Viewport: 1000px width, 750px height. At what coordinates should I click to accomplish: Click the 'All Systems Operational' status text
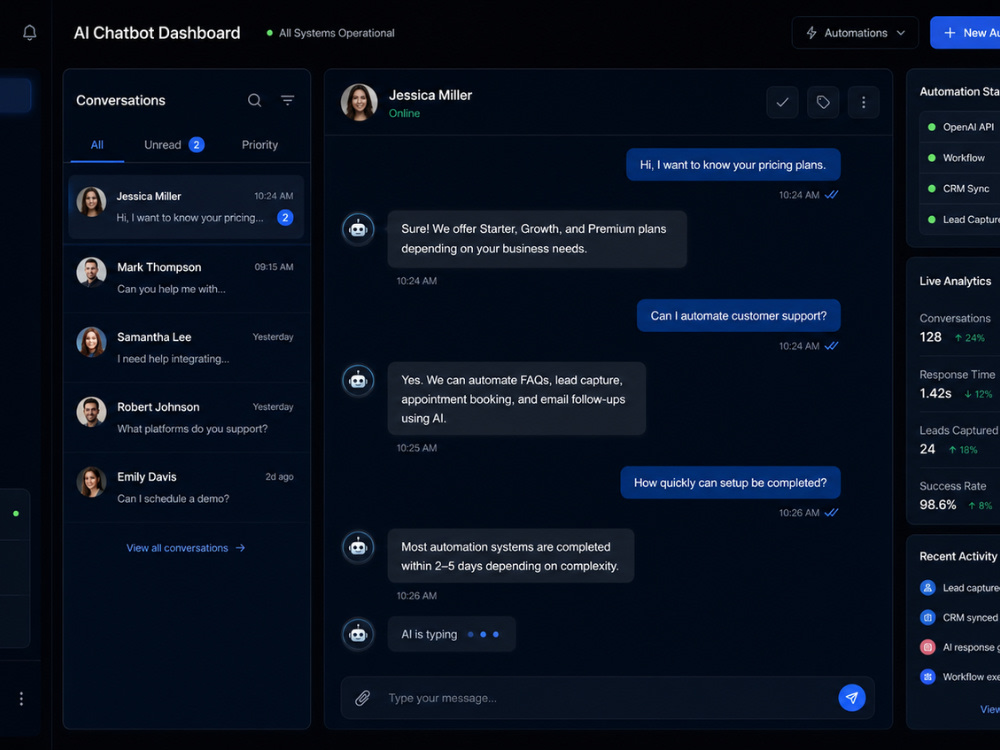(336, 33)
